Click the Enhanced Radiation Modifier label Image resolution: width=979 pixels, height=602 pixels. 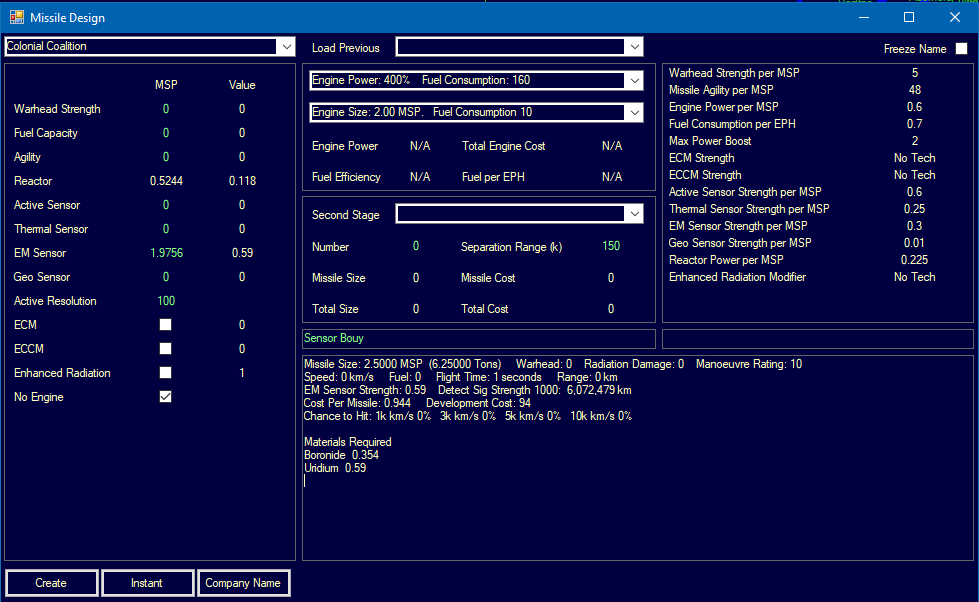coord(737,277)
